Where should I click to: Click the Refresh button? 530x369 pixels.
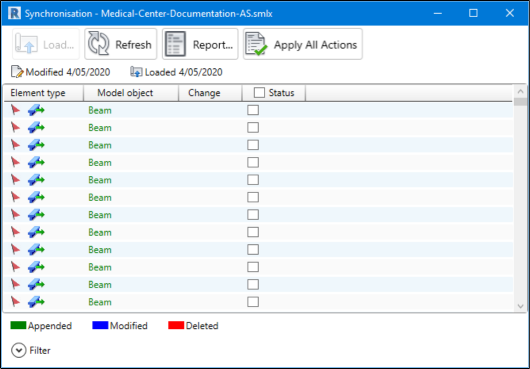tap(121, 44)
